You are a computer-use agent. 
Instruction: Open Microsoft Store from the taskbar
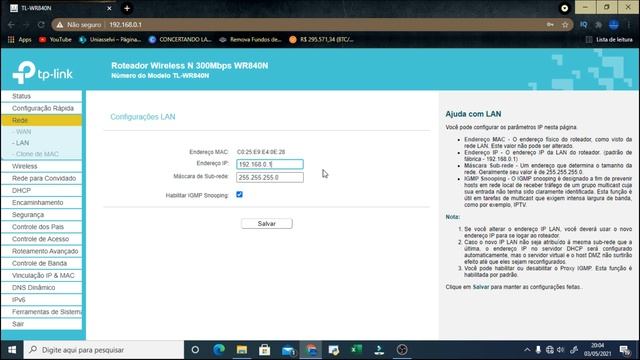coord(264,350)
